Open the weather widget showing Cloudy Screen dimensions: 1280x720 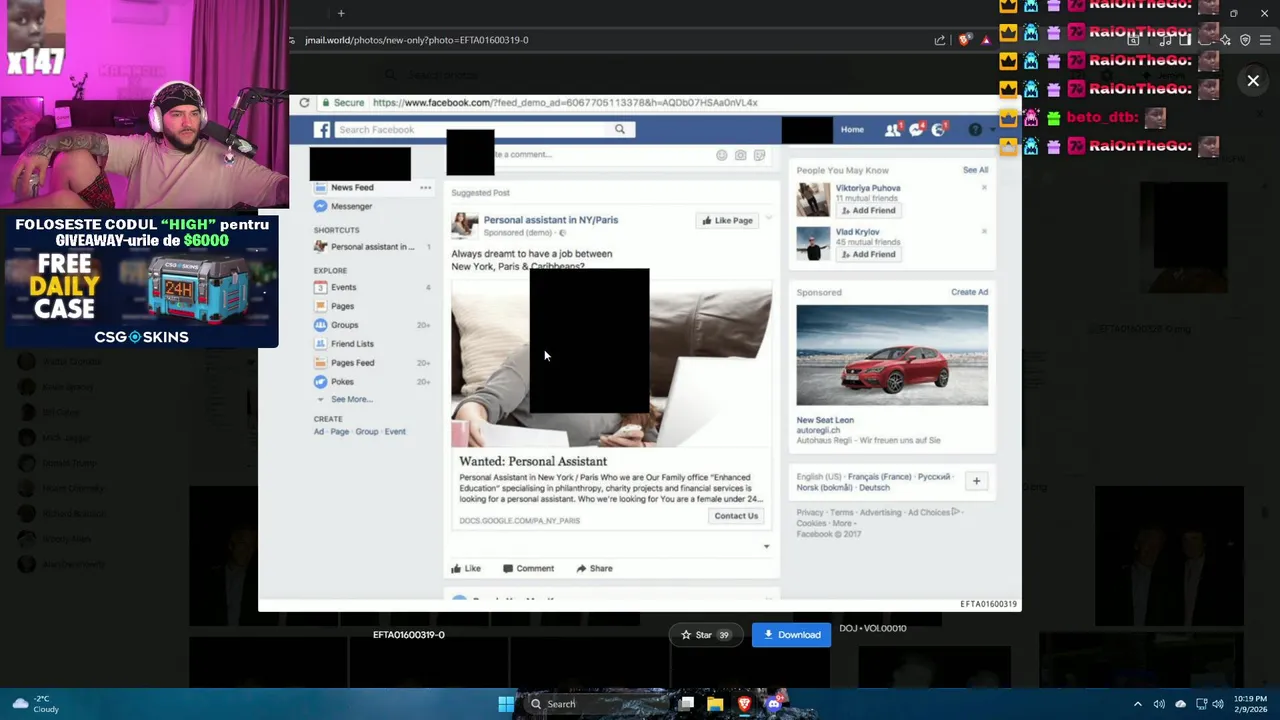click(x=35, y=704)
